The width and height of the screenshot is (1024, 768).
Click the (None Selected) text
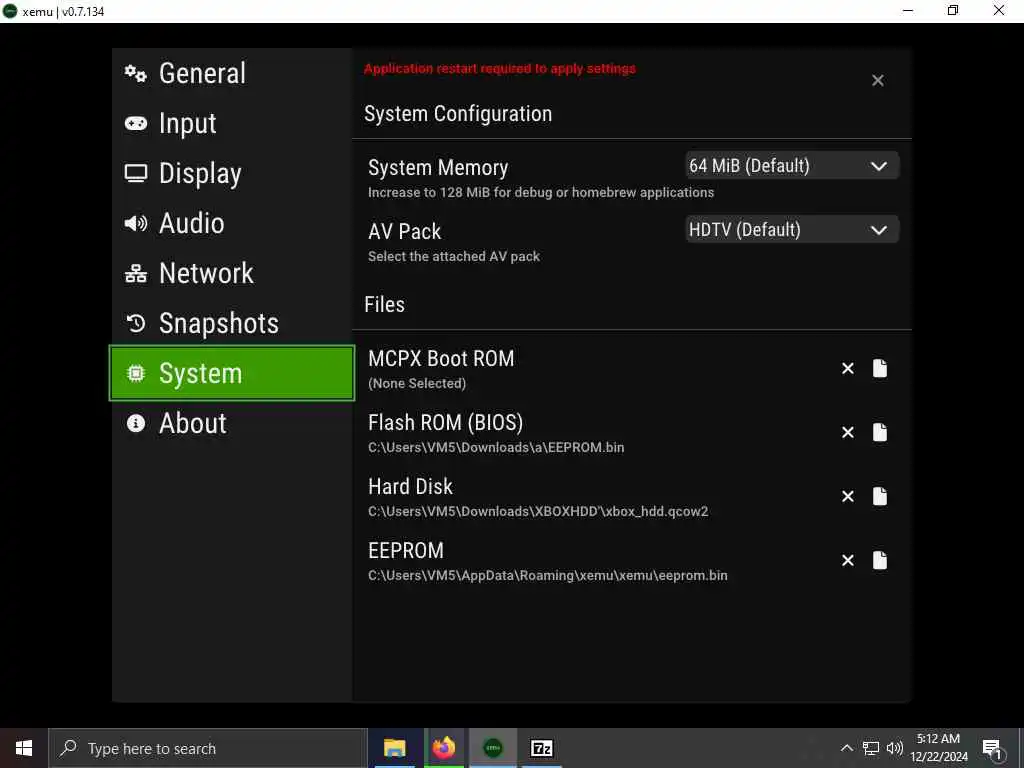click(x=417, y=383)
